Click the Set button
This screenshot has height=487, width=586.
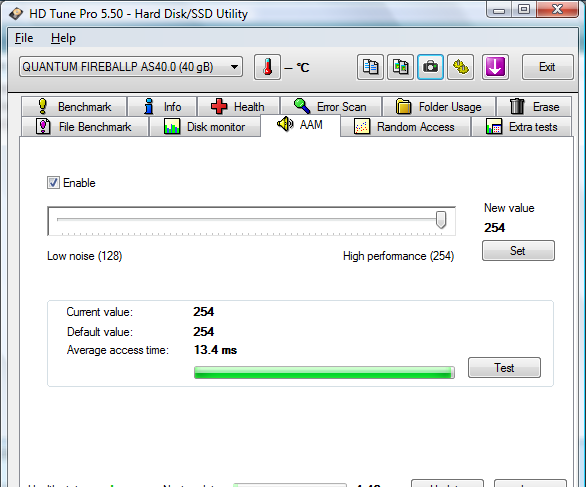pyautogui.click(x=518, y=250)
